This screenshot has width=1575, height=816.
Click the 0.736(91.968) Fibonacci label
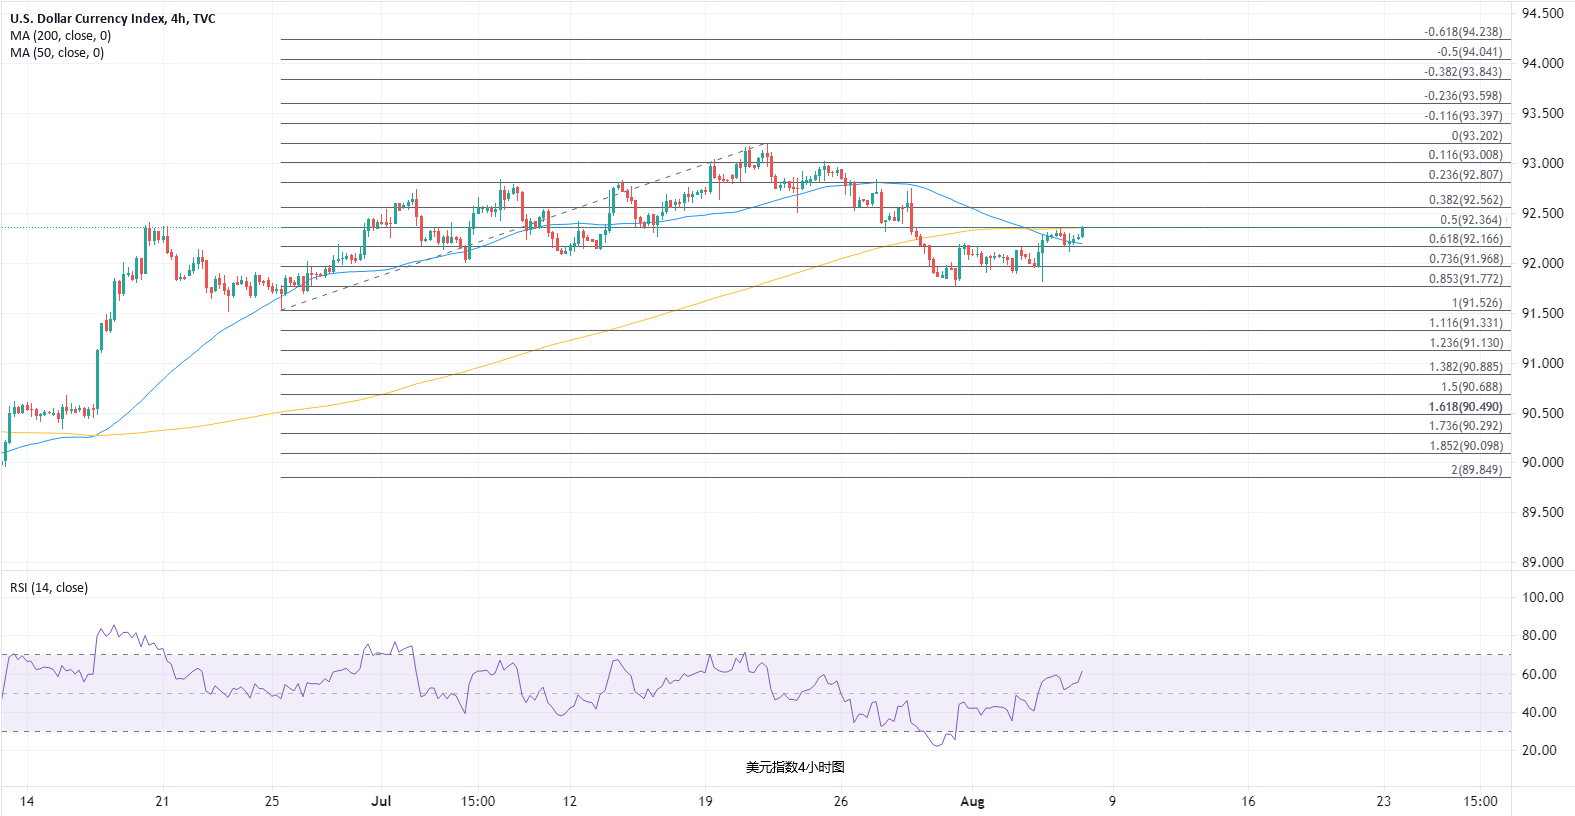1465,259
